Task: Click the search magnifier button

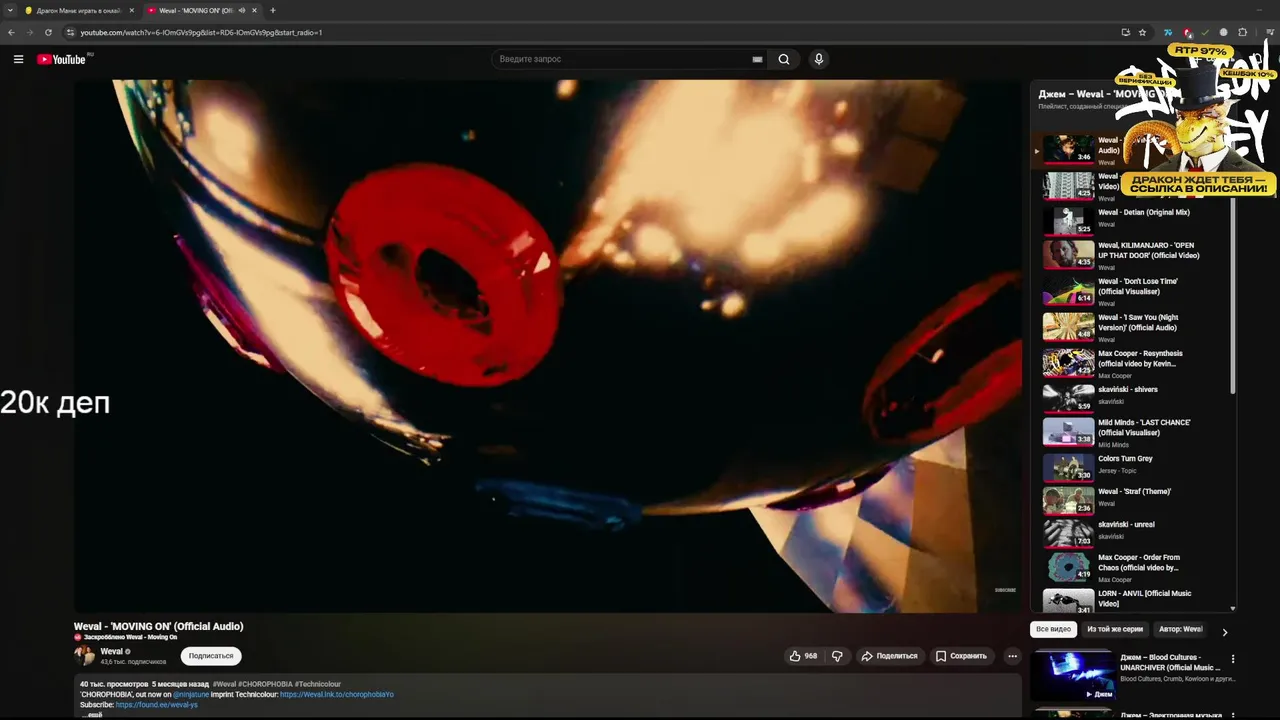Action: pyautogui.click(x=784, y=59)
